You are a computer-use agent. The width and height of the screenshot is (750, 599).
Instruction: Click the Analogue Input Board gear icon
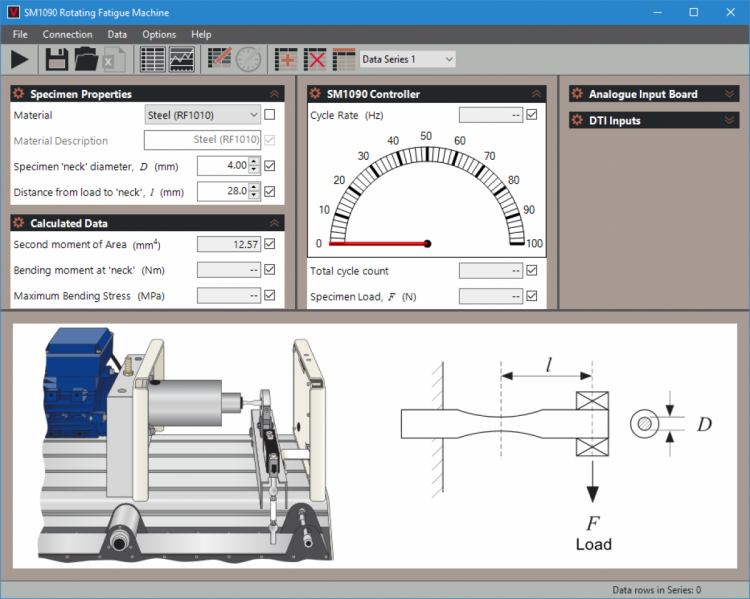tap(577, 93)
